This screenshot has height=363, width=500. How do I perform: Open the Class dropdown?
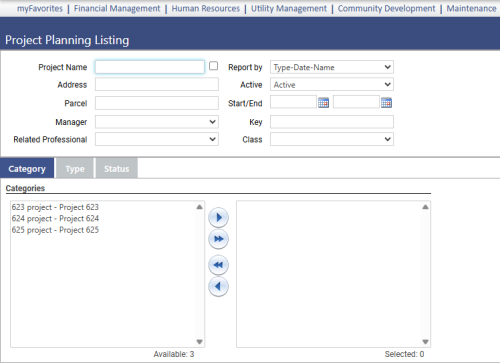click(332, 139)
